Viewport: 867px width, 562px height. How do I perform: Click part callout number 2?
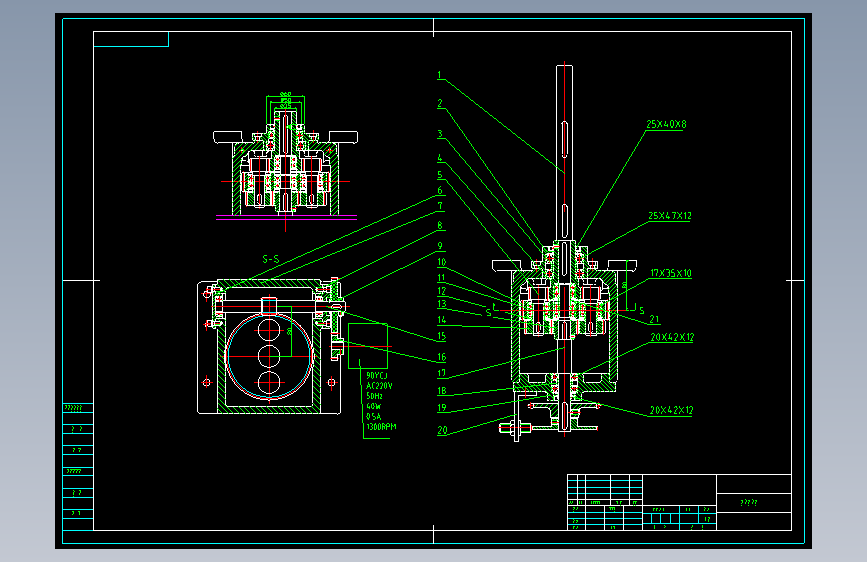click(440, 103)
